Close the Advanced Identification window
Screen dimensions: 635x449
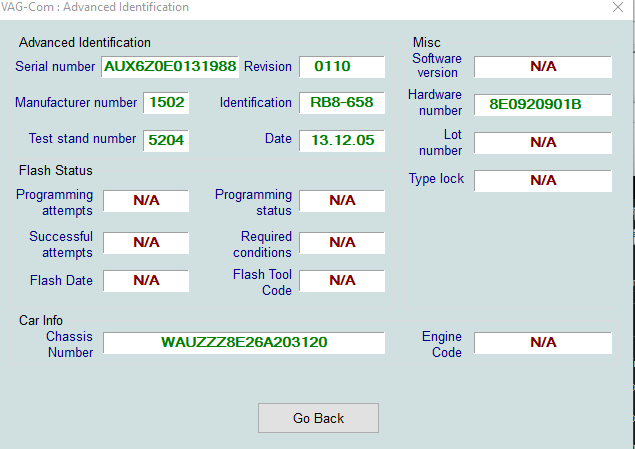pyautogui.click(x=618, y=7)
